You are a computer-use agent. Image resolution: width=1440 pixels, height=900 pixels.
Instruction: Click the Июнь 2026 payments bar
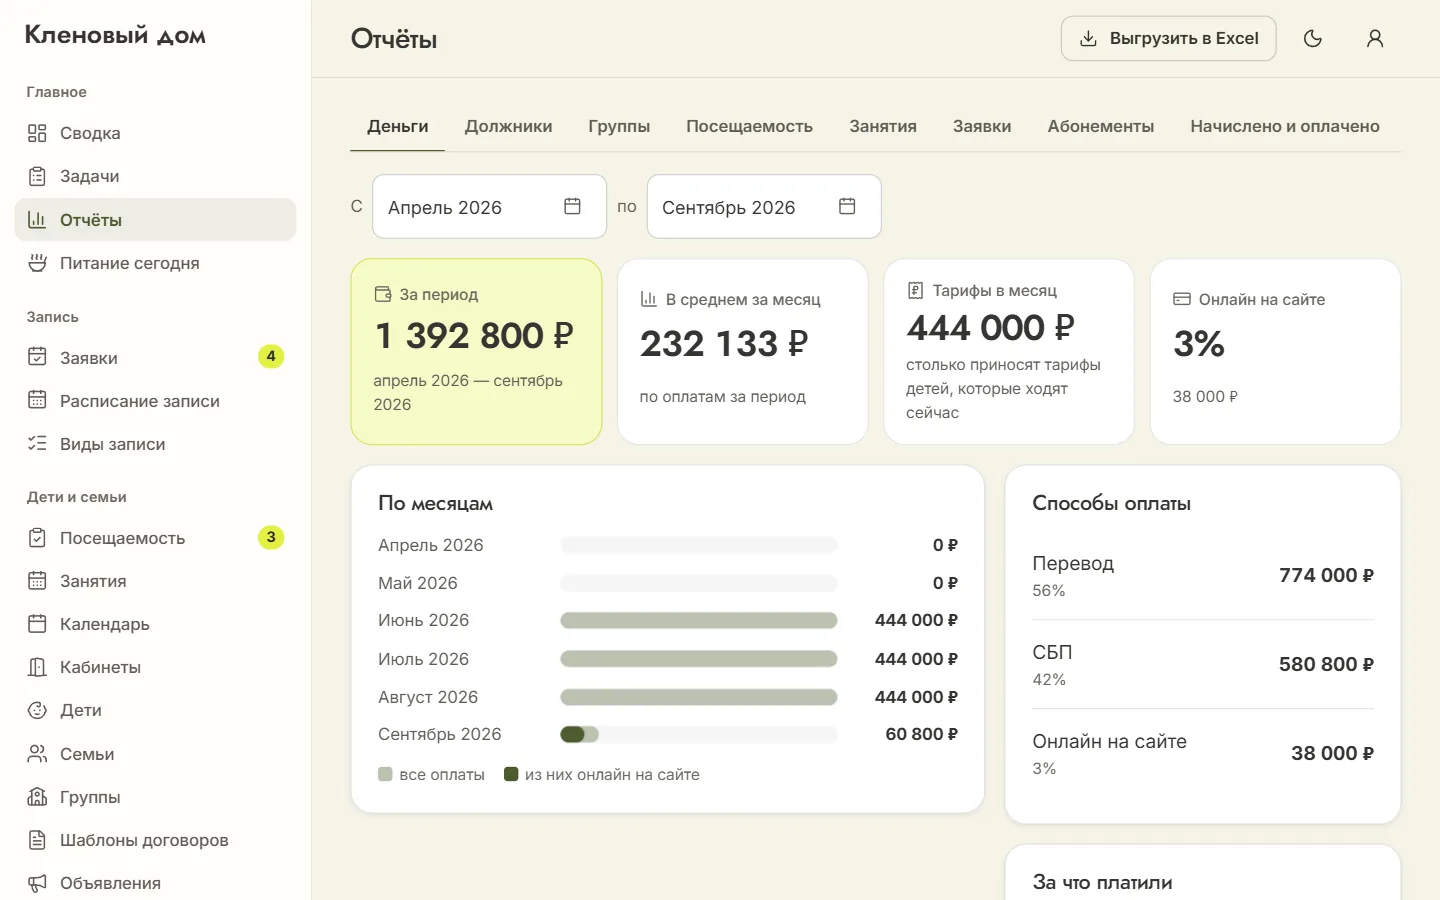click(x=698, y=620)
